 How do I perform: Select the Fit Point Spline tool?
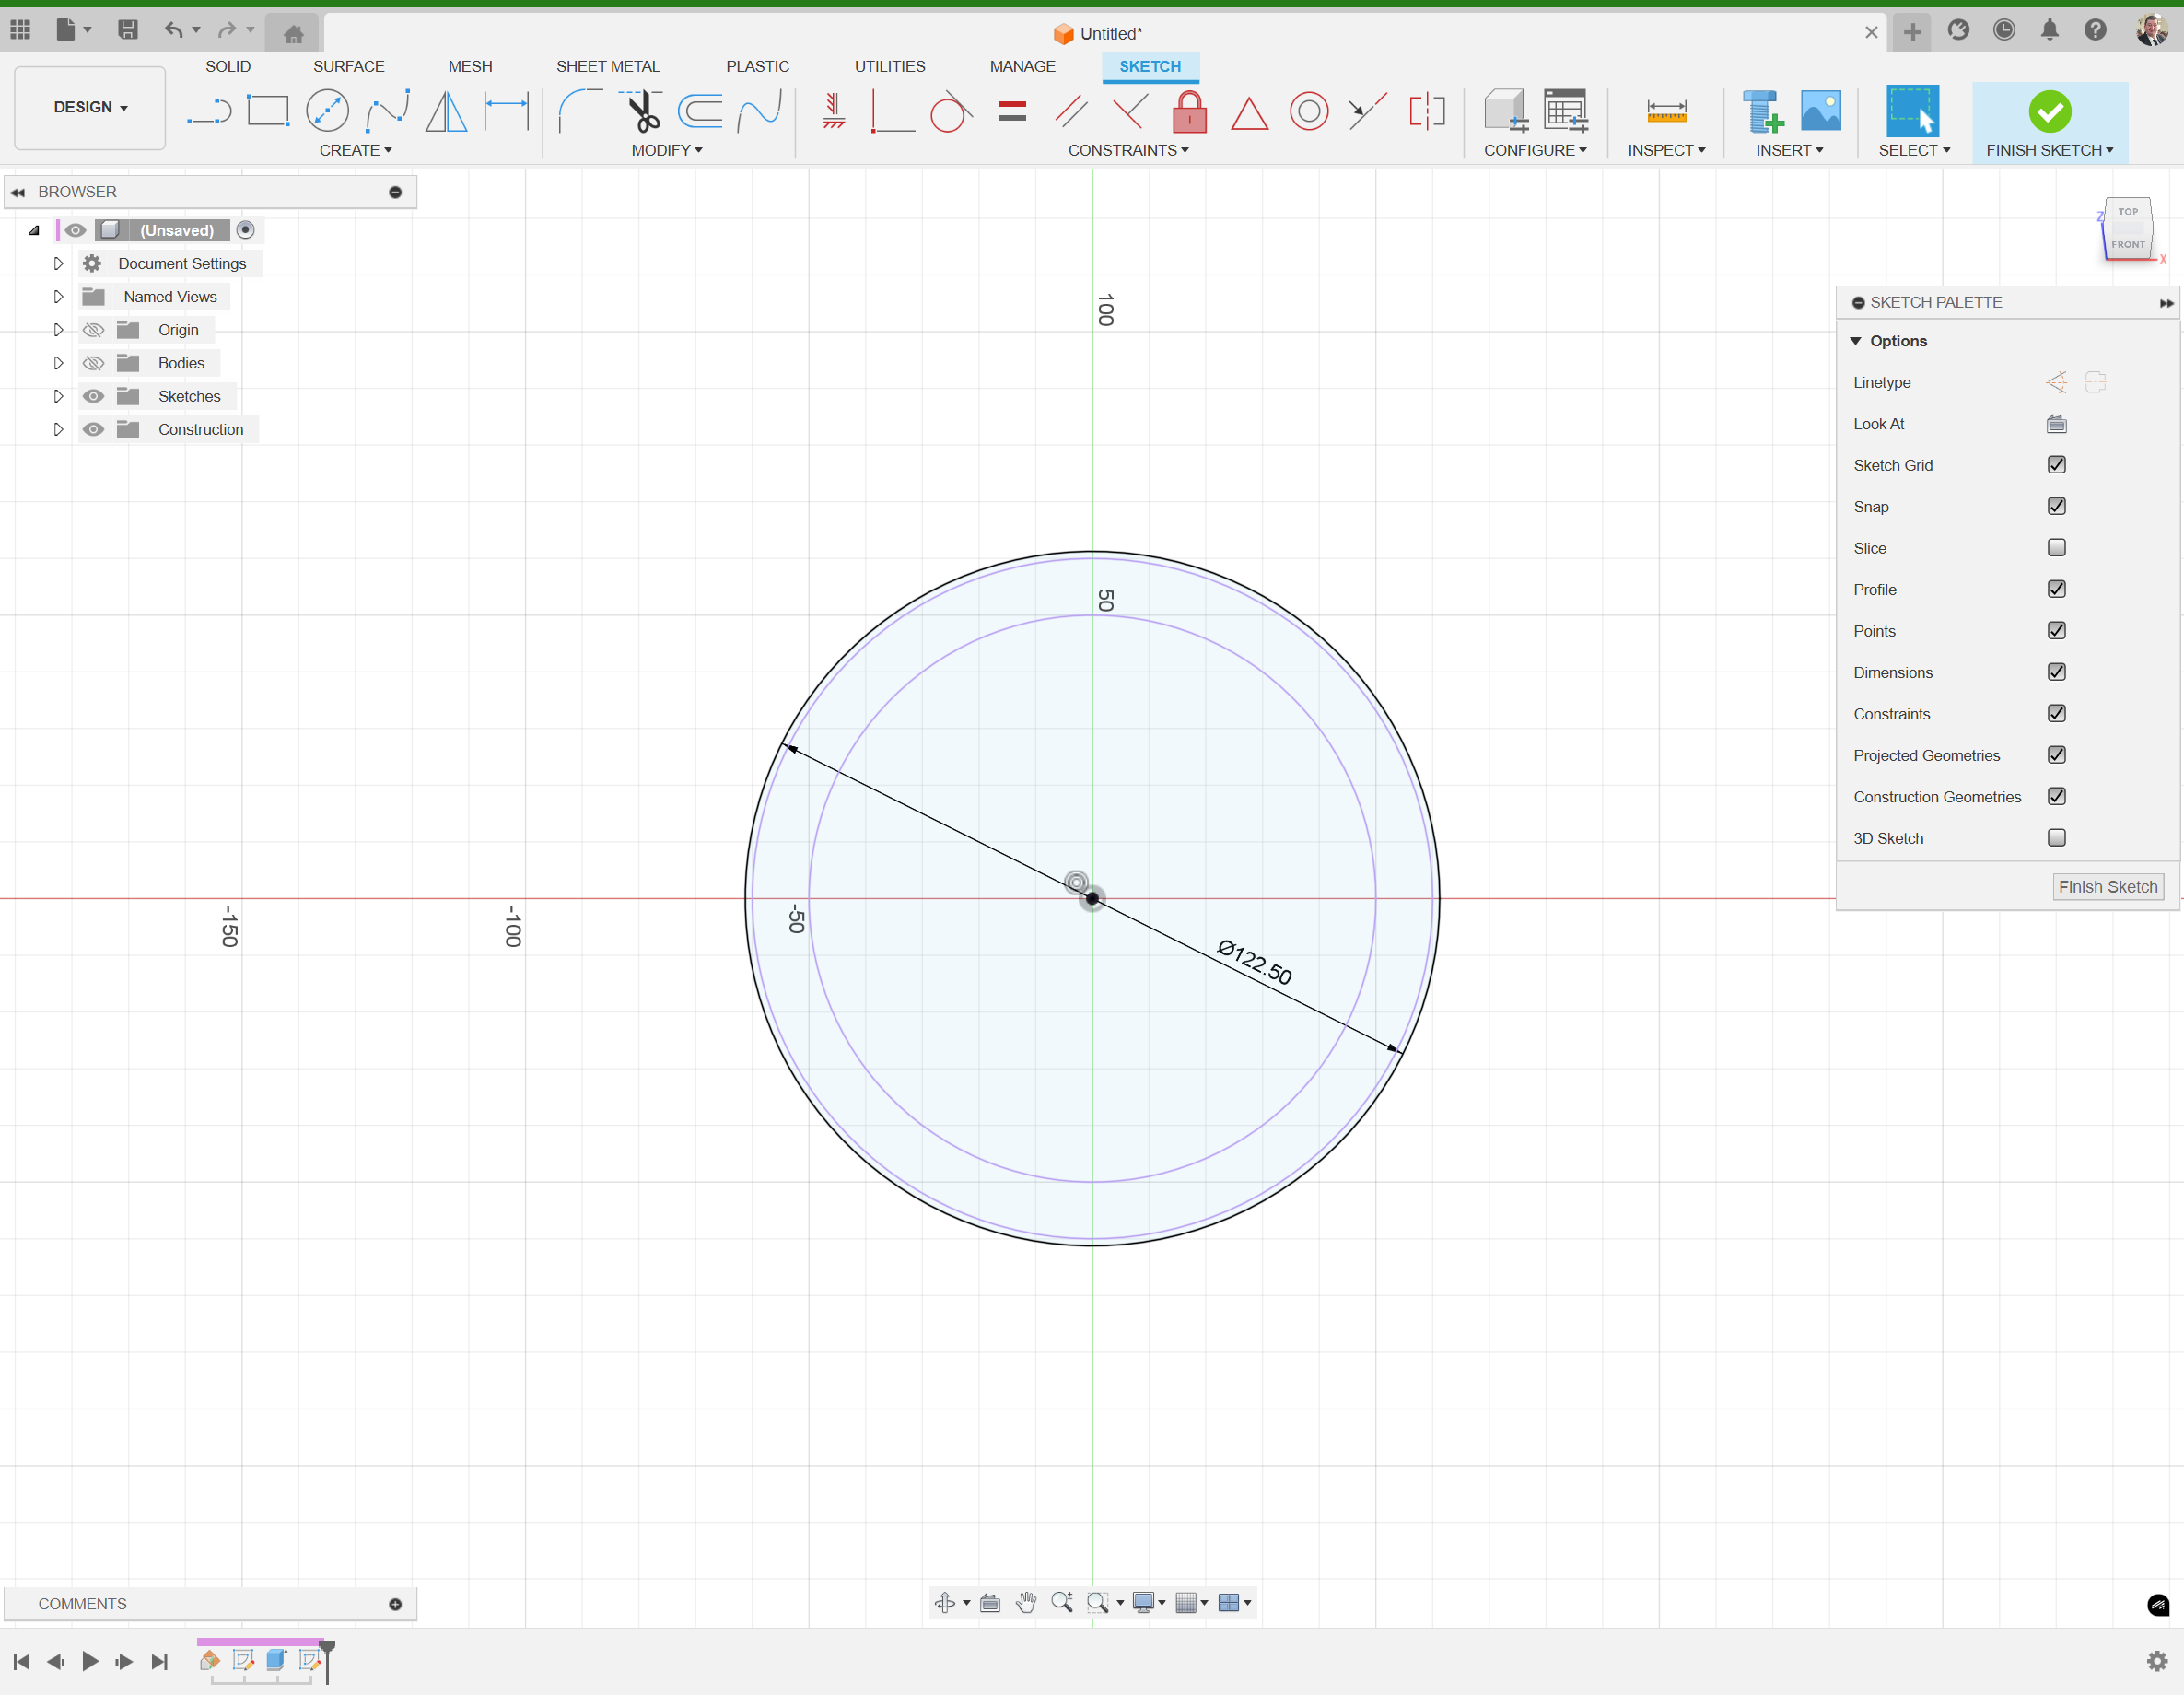(387, 111)
